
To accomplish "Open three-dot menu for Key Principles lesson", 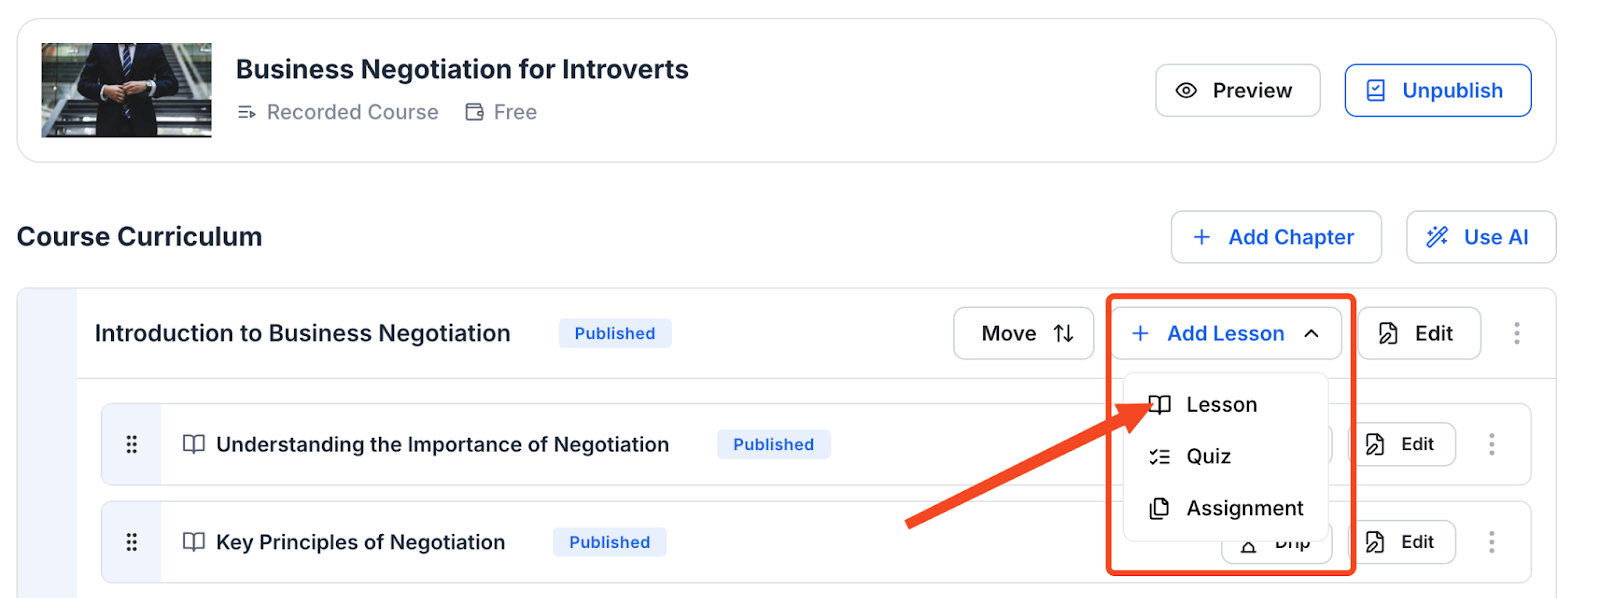I will click(x=1491, y=542).
